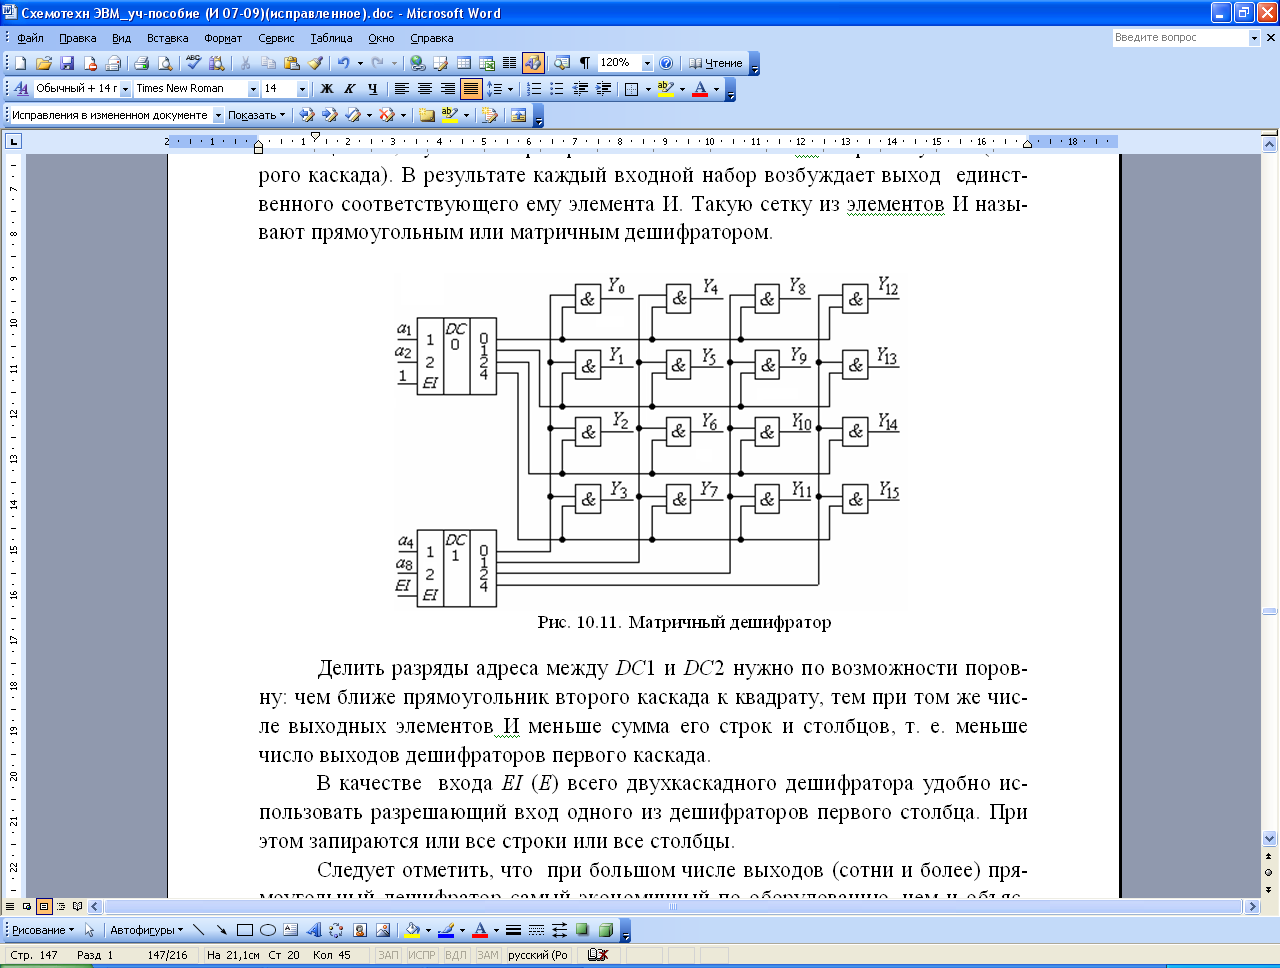Screen dimensions: 1280x968
Task: Toggle Underline (Ч) formatting
Action: coord(373,89)
